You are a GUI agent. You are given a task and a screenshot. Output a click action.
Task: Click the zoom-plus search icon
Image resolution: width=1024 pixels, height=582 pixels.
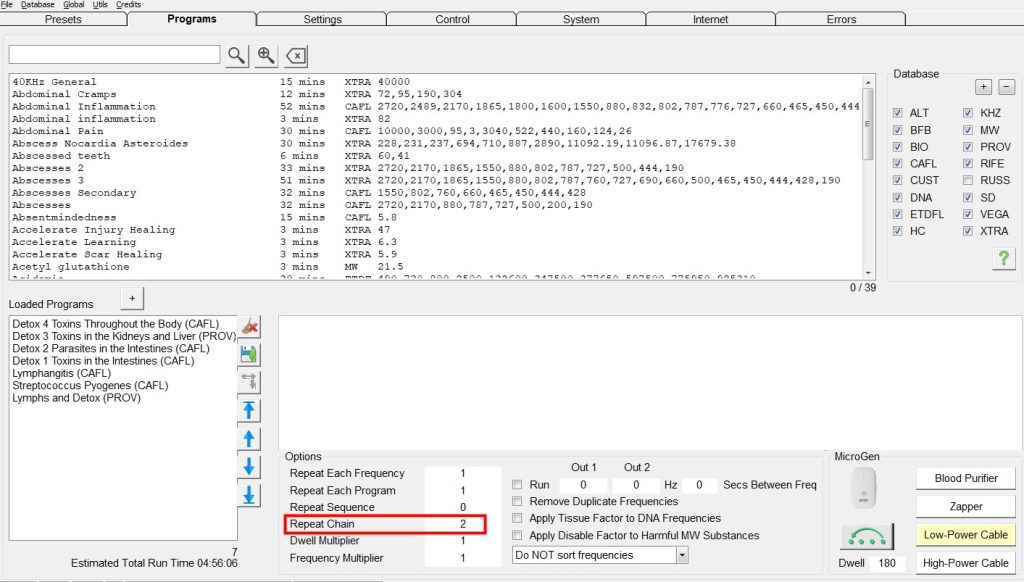click(x=266, y=55)
